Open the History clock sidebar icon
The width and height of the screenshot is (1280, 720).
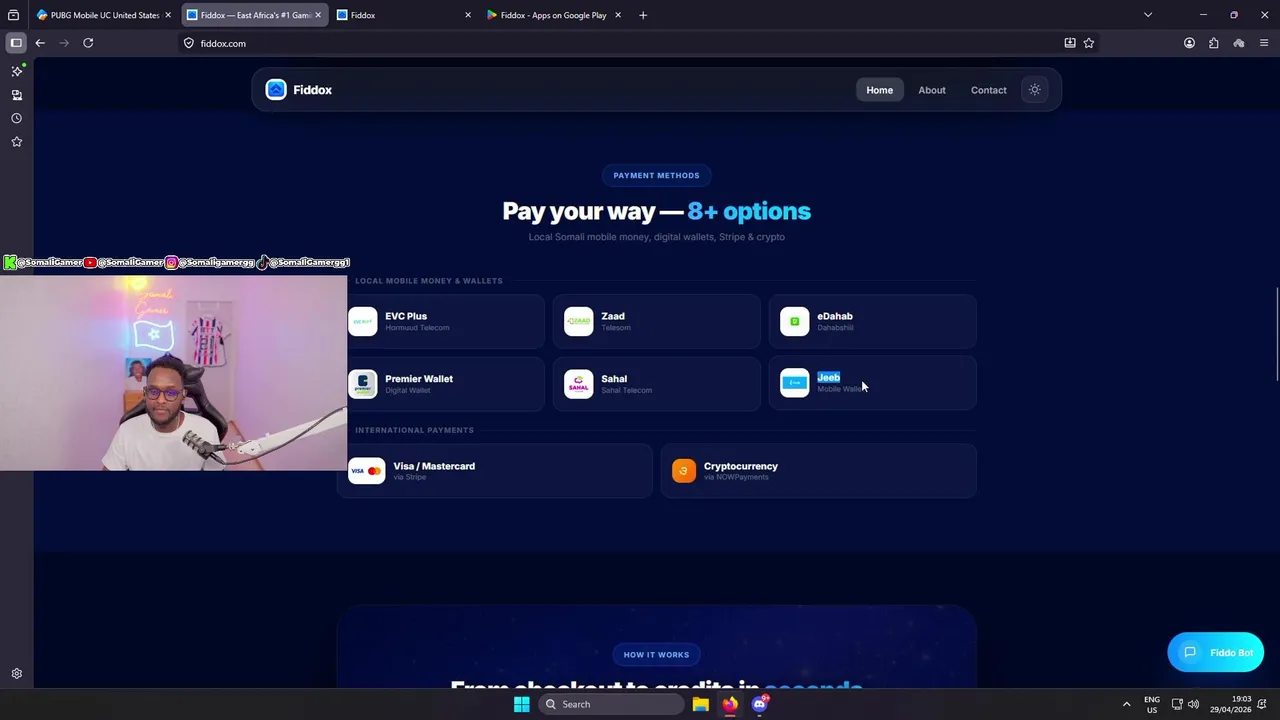click(17, 118)
